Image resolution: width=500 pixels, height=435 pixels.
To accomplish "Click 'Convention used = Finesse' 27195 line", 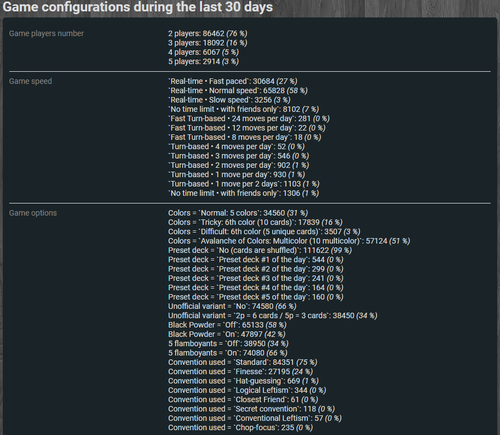I will (x=240, y=371).
